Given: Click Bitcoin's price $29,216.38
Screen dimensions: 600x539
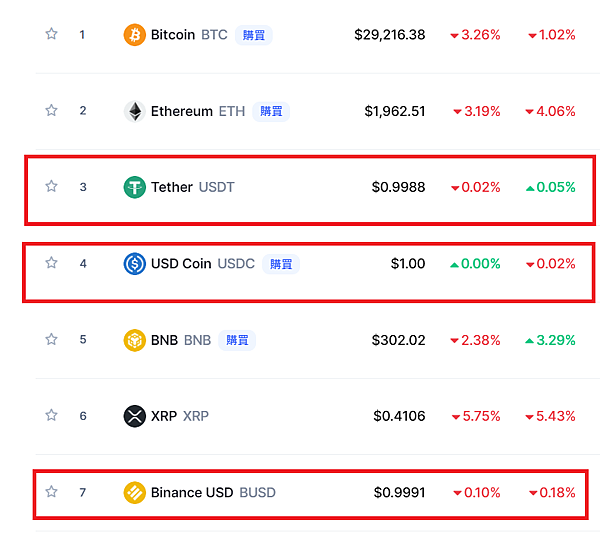Looking at the screenshot, I should [x=389, y=35].
